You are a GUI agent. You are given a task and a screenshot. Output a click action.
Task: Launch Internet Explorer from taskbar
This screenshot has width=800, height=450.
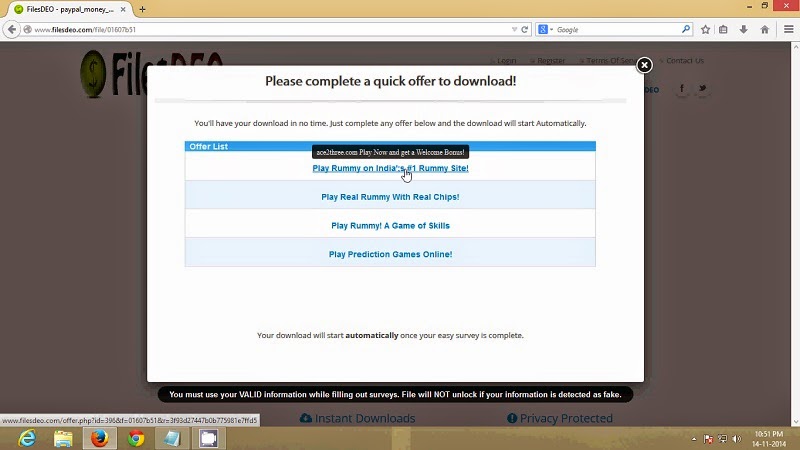click(x=27, y=438)
